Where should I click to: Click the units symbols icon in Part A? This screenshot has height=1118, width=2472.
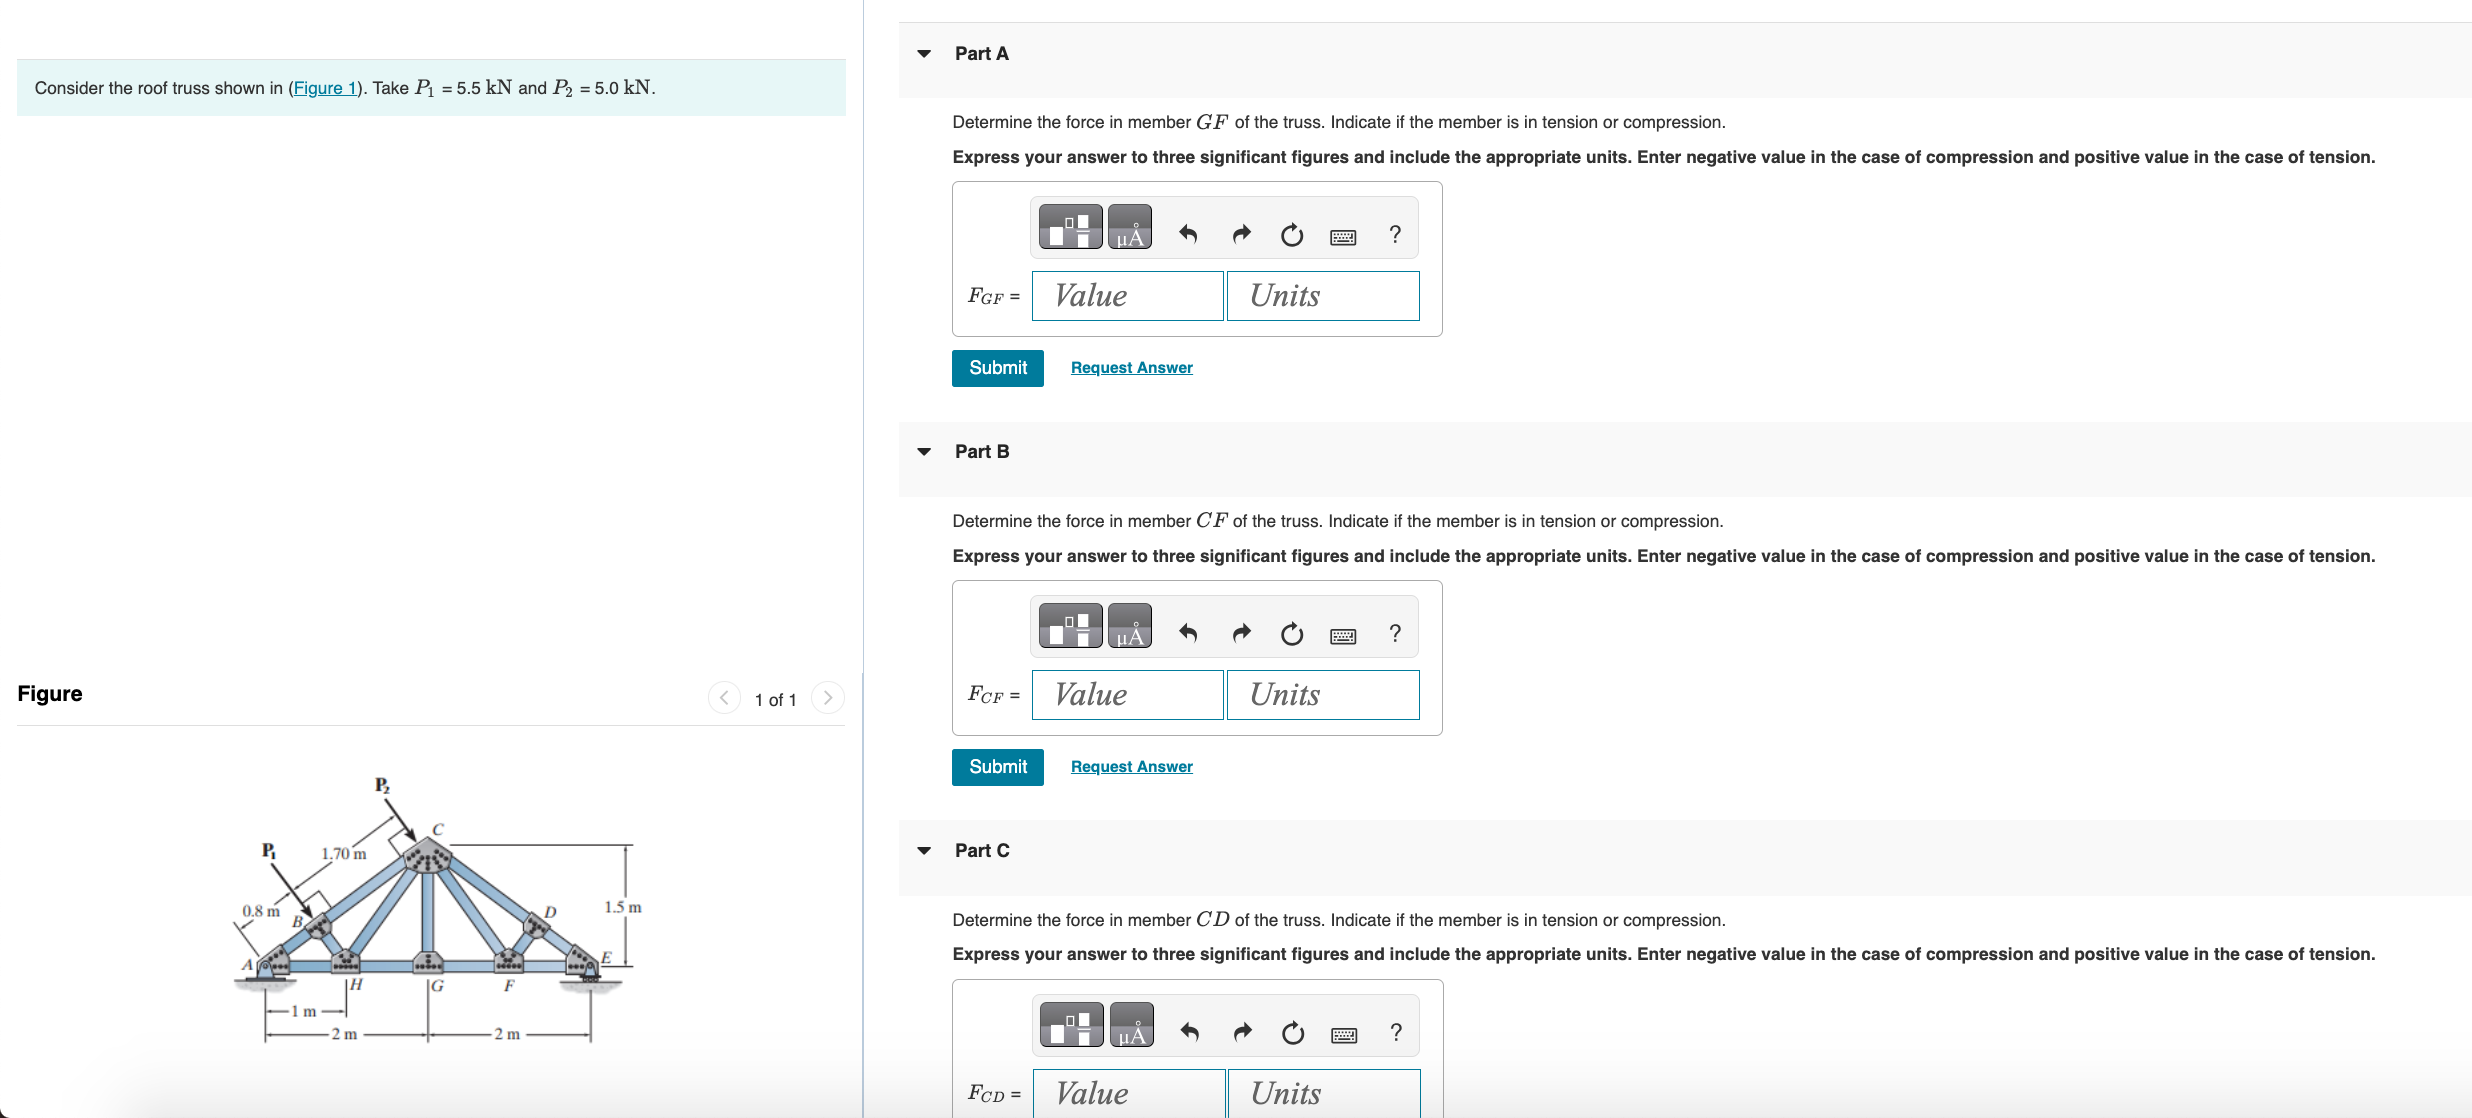point(1129,227)
